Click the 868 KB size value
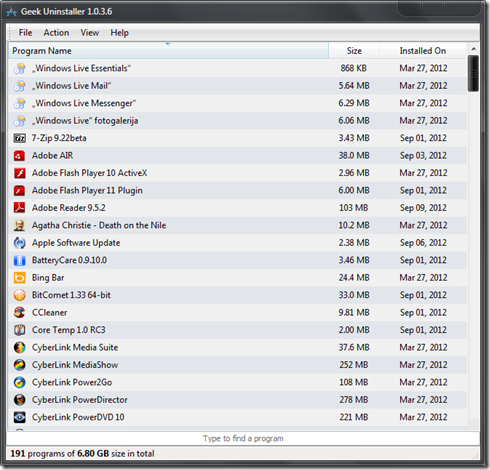 click(x=354, y=68)
